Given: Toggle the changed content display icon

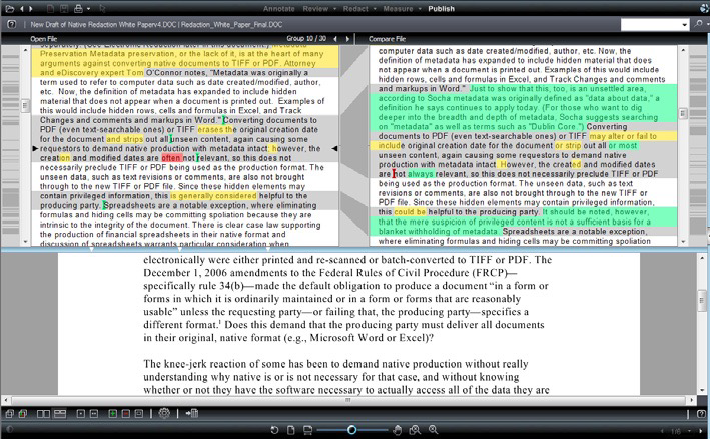Looking at the screenshot, I should 139,413.
